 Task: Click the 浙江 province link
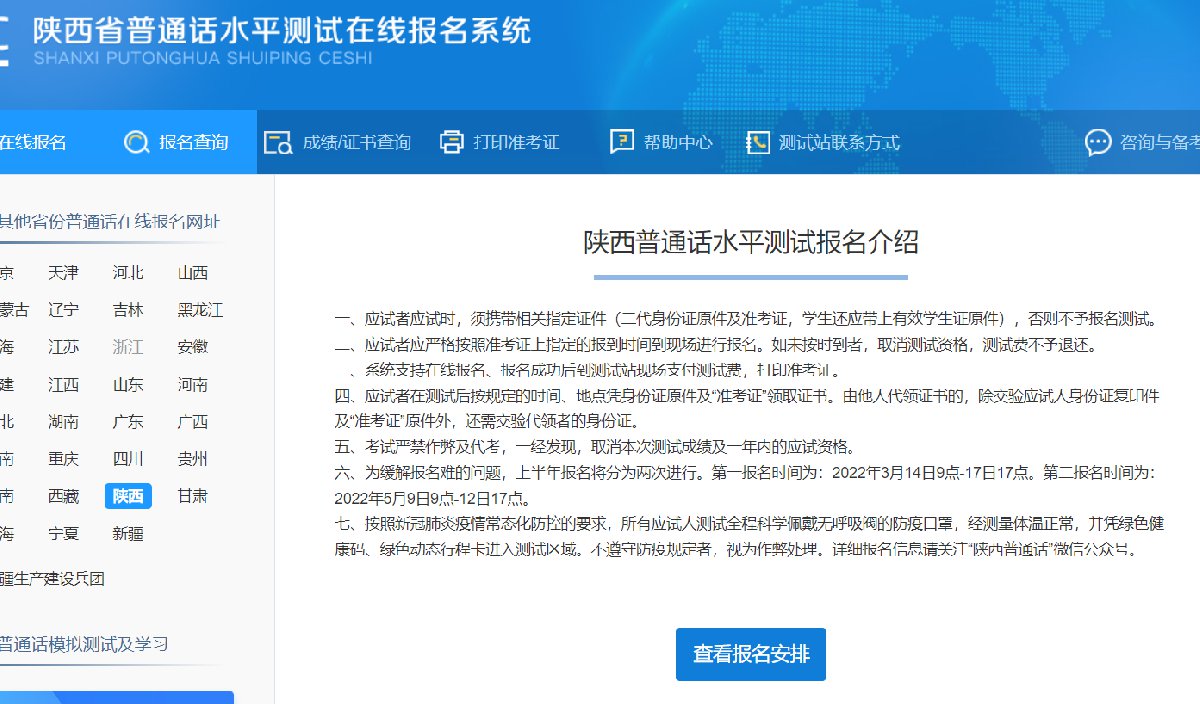pos(128,347)
